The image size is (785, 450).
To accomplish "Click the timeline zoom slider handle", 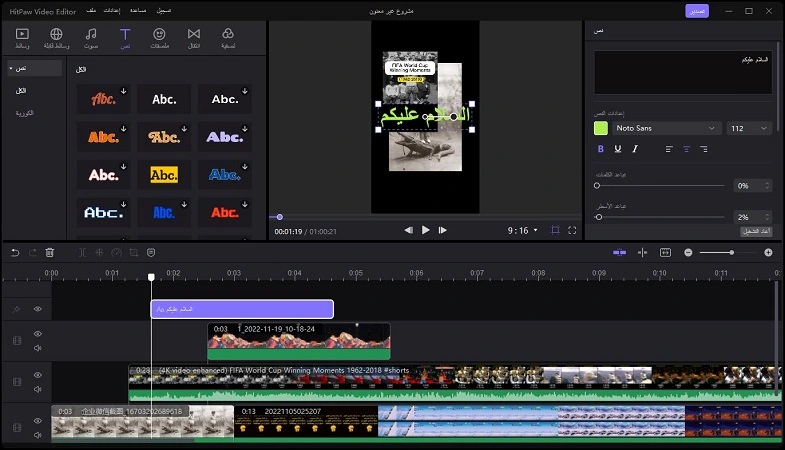I will click(x=731, y=253).
